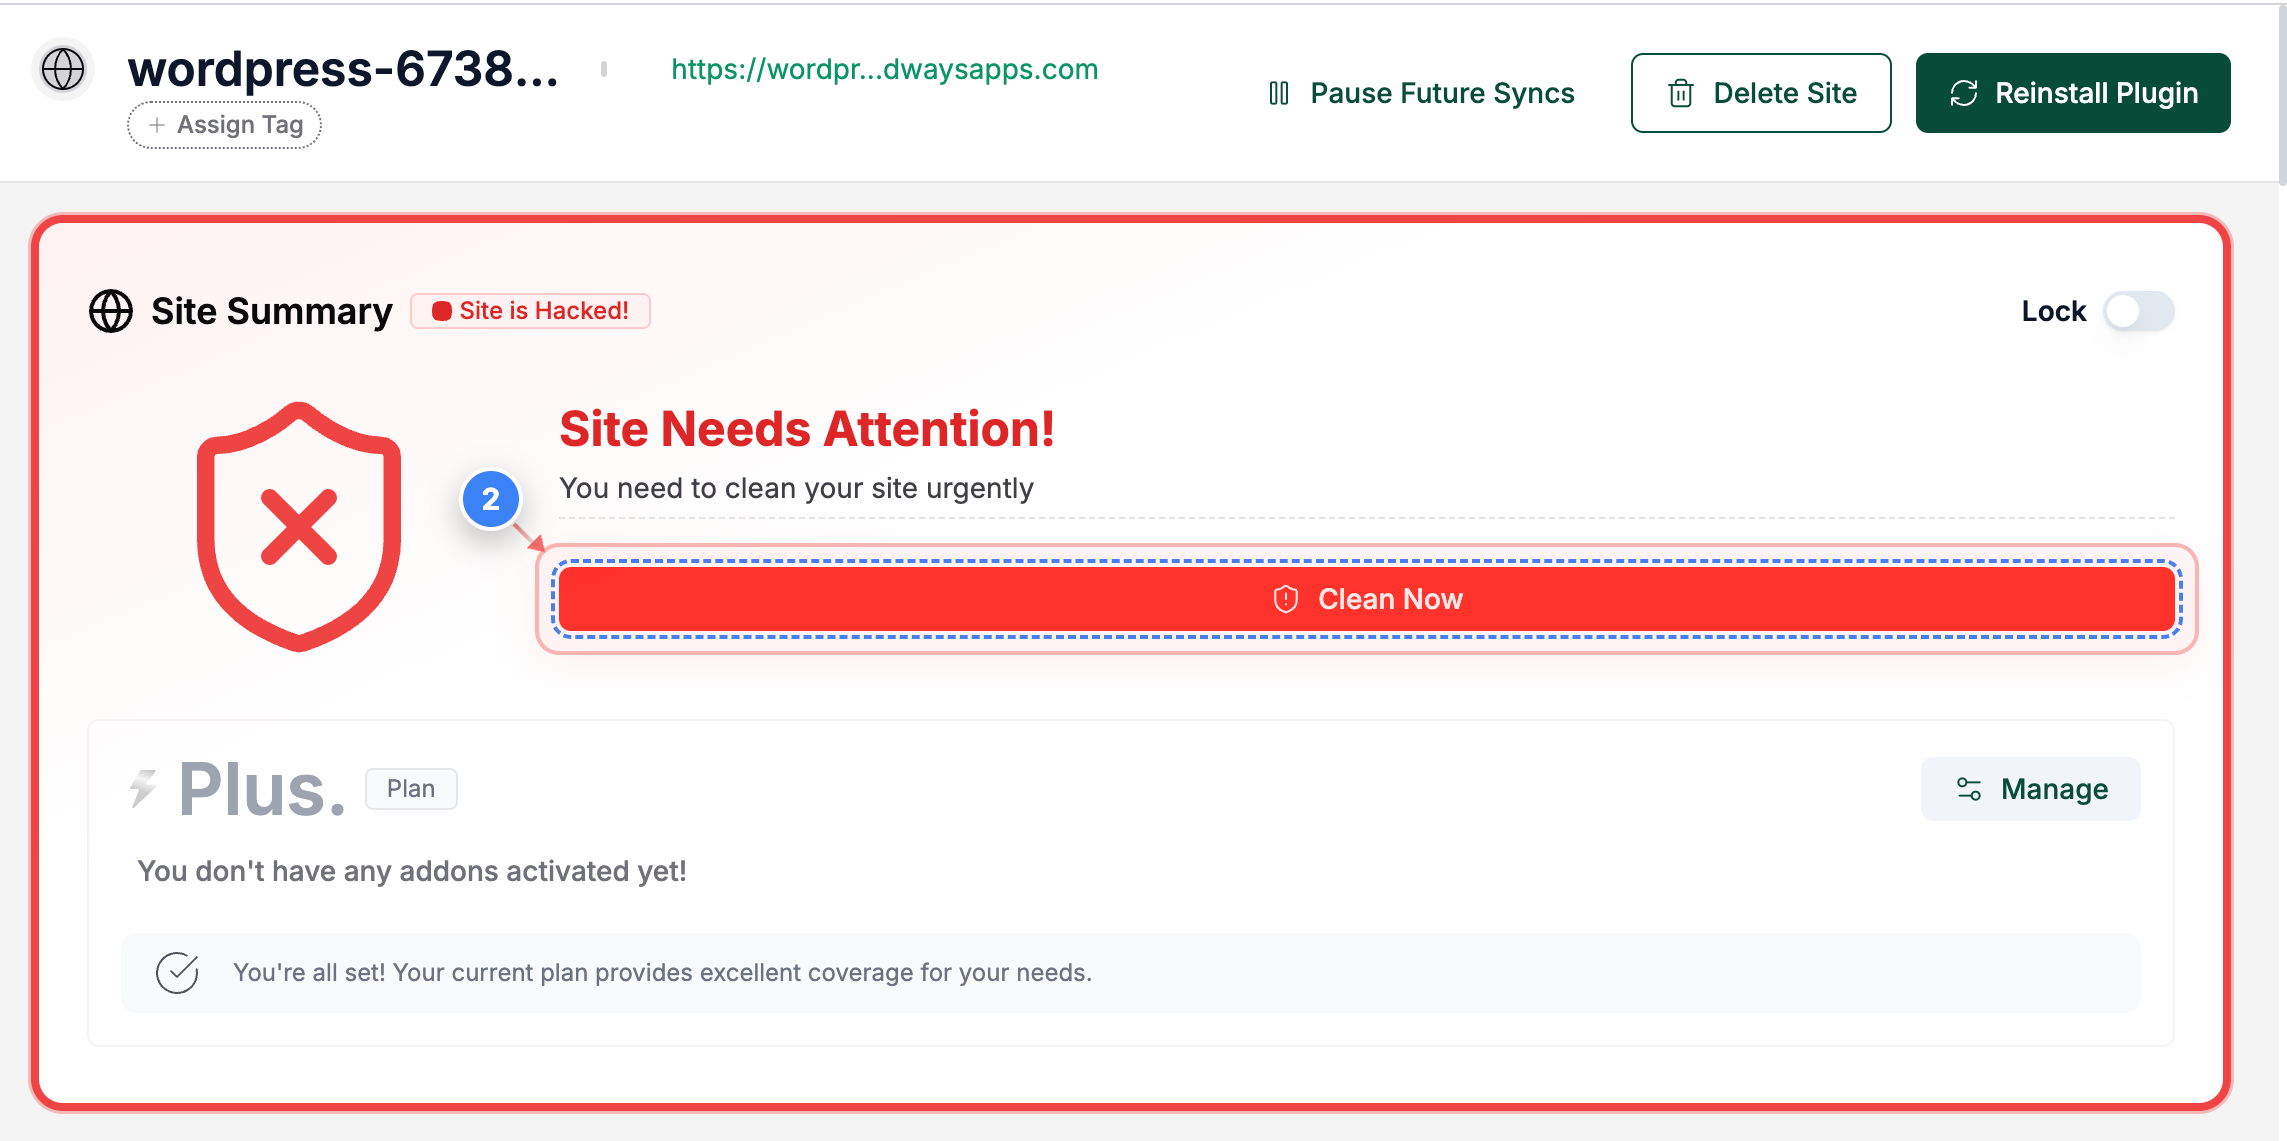Screen dimensions: 2287x1141
Task: Select the pause icon for future syncs
Action: (x=1279, y=93)
